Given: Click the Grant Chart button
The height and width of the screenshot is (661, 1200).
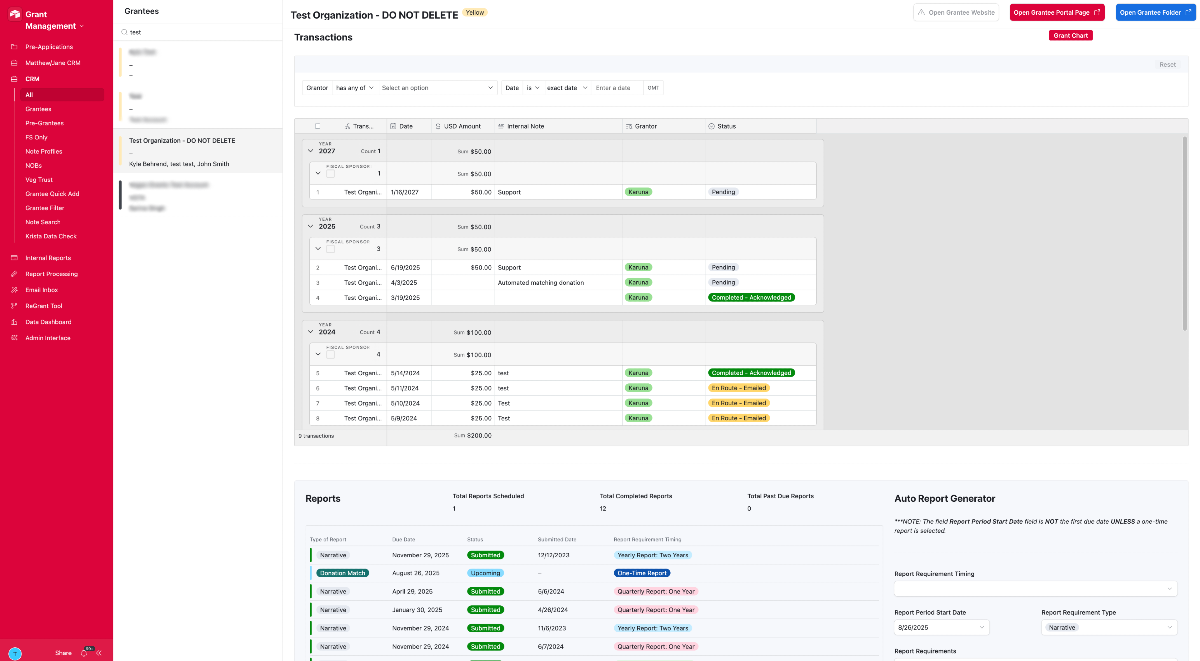Looking at the screenshot, I should coord(1070,35).
